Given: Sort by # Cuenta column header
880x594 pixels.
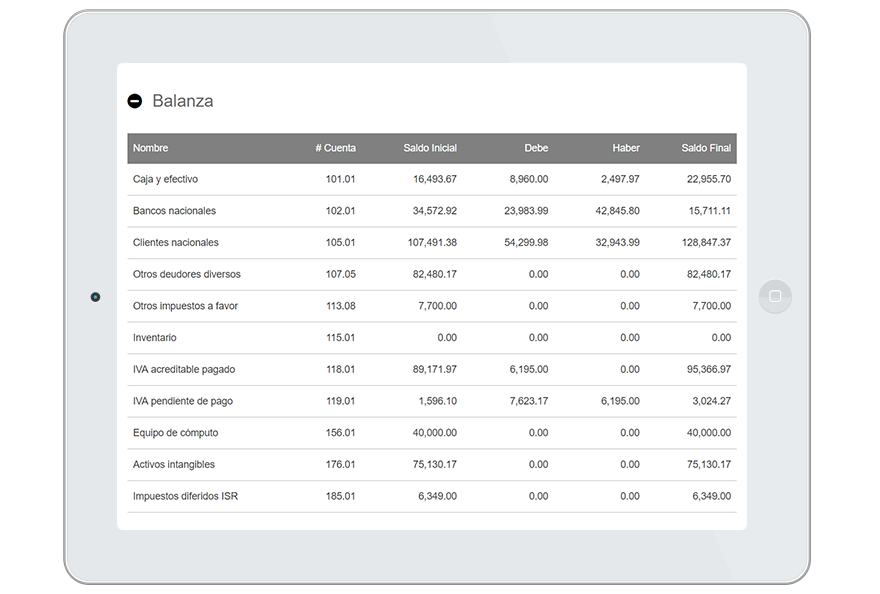Looking at the screenshot, I should 335,148.
